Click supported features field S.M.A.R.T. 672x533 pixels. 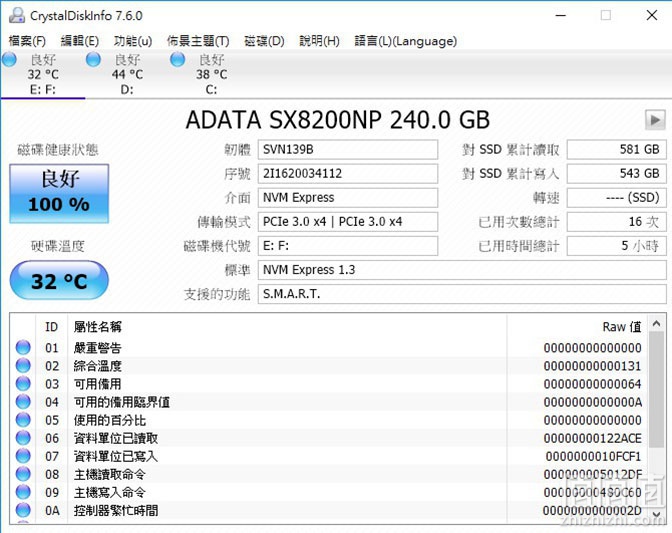click(462, 294)
